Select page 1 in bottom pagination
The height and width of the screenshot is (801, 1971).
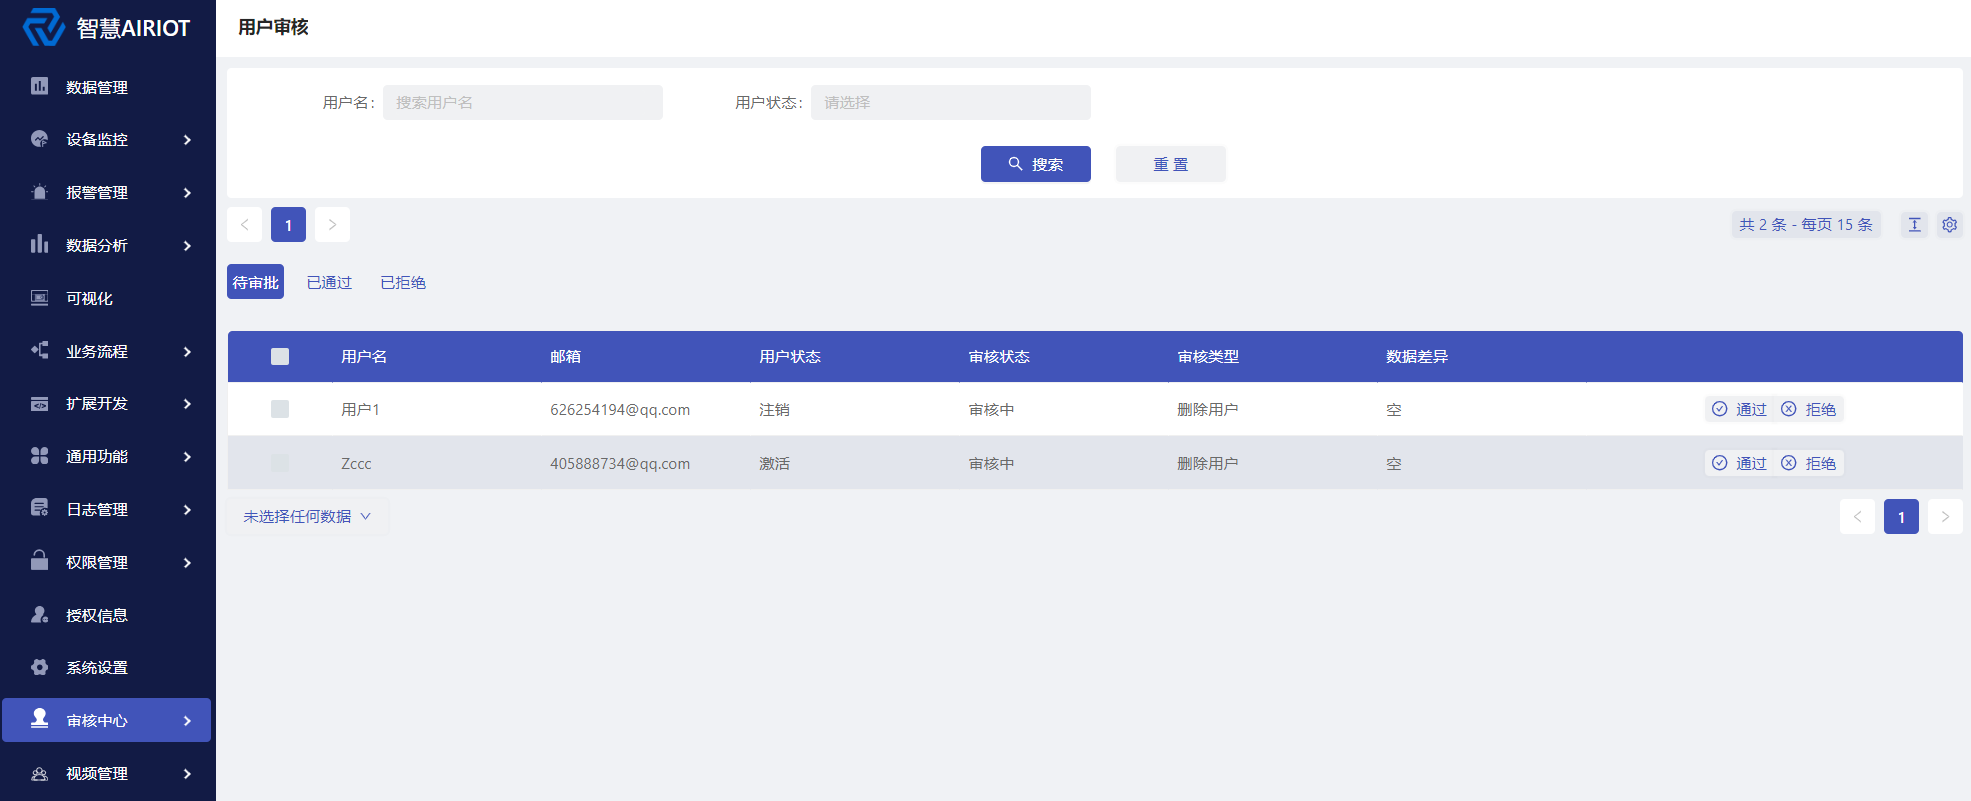point(1901,516)
